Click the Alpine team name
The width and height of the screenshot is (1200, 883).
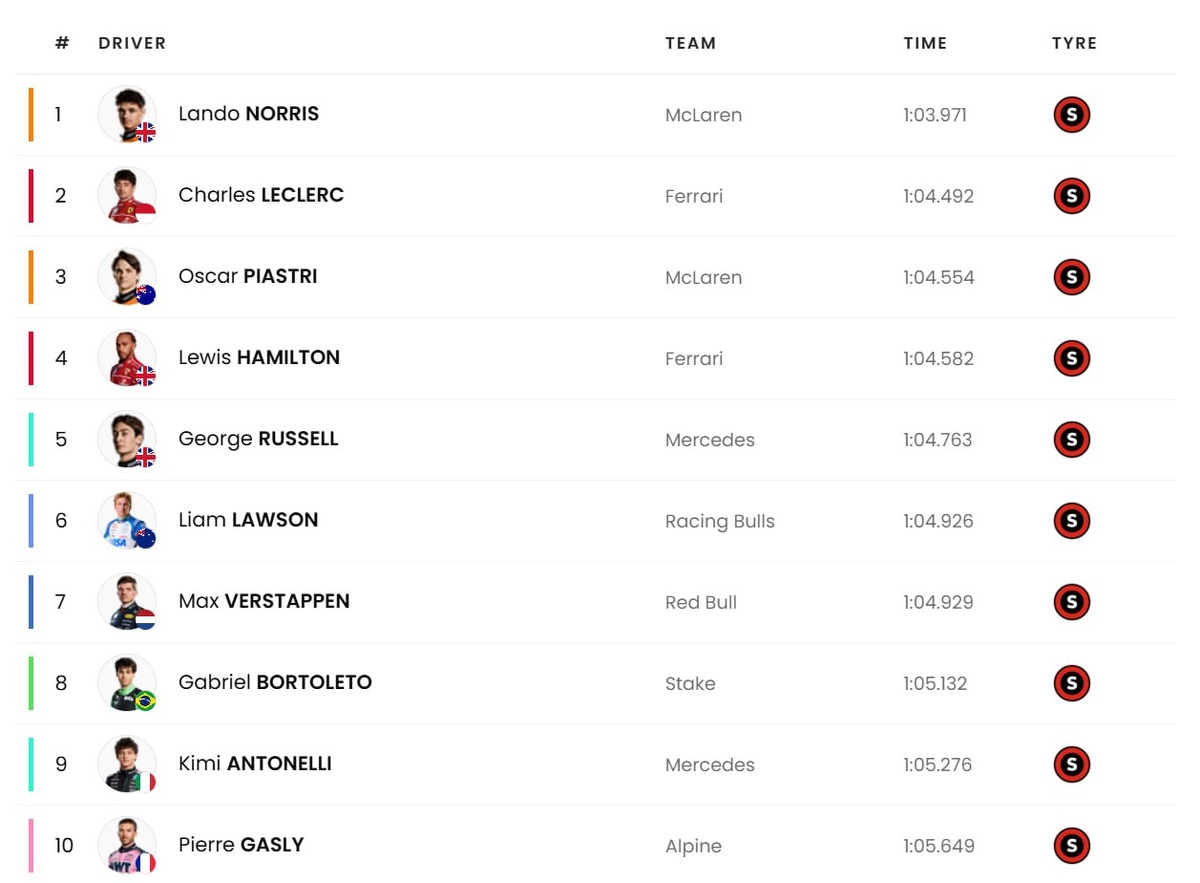(x=693, y=846)
